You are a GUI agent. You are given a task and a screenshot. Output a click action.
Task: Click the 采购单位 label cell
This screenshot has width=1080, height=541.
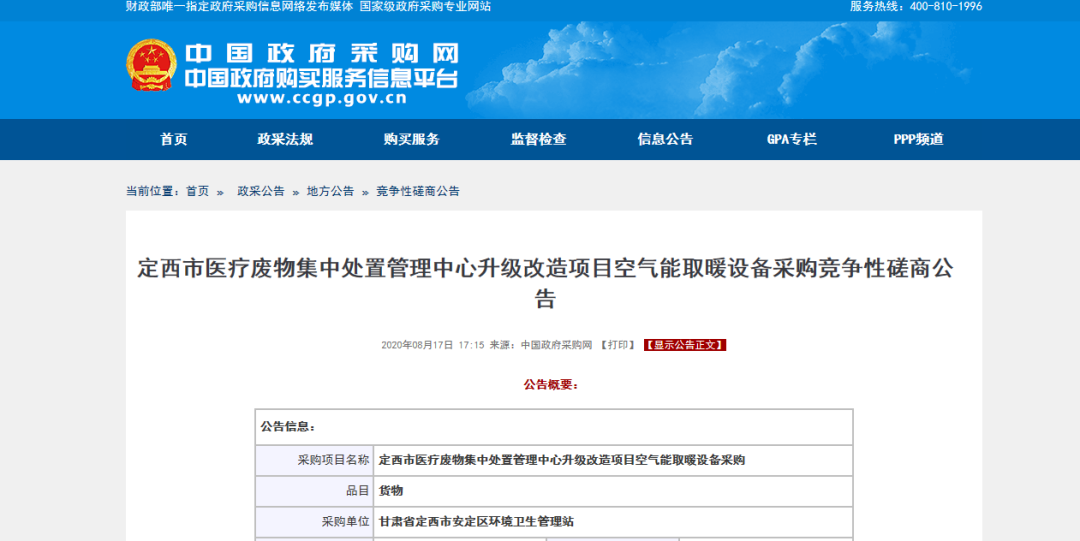[315, 522]
